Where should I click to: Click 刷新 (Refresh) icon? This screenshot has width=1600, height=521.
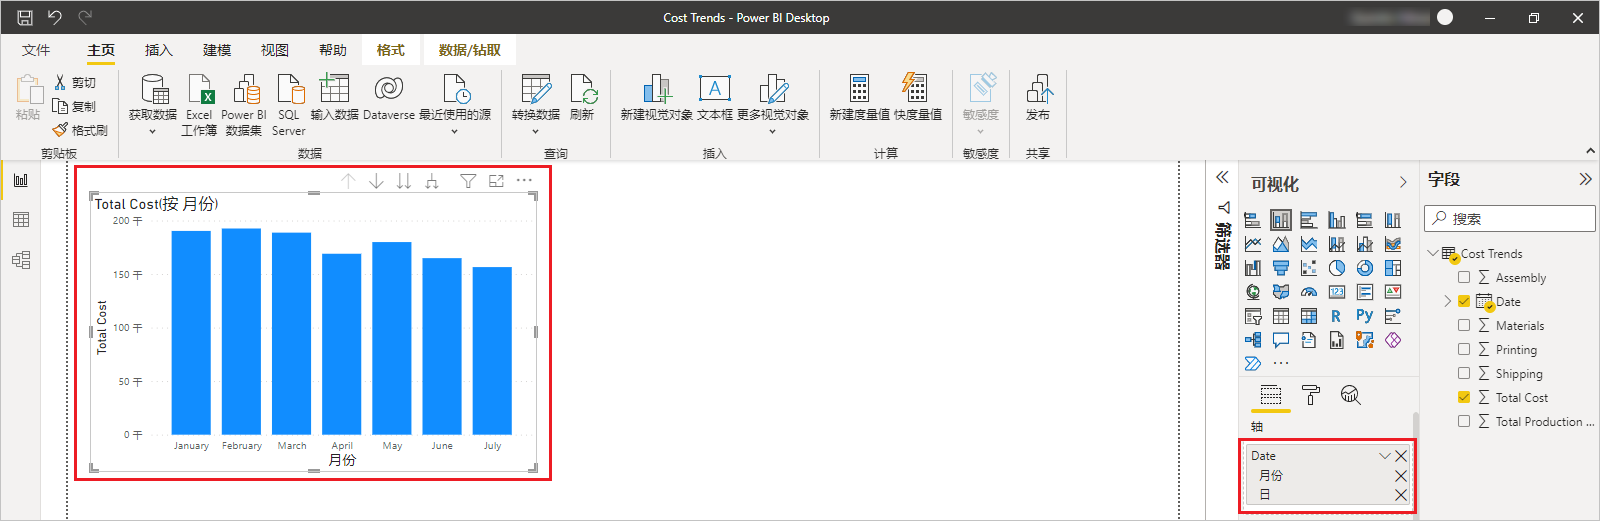click(582, 89)
